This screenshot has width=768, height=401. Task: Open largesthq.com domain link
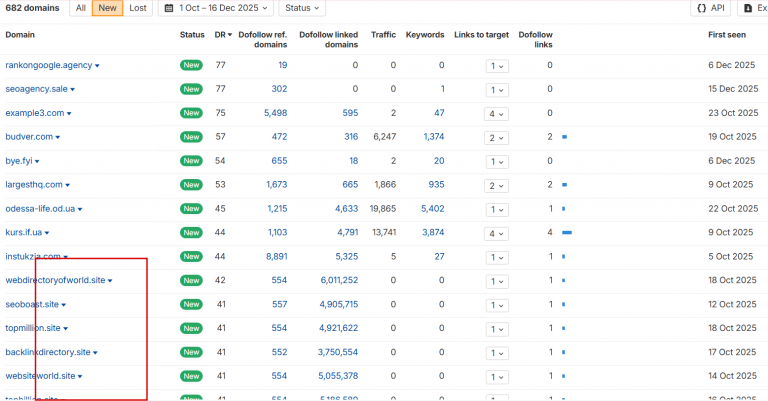click(x=34, y=185)
